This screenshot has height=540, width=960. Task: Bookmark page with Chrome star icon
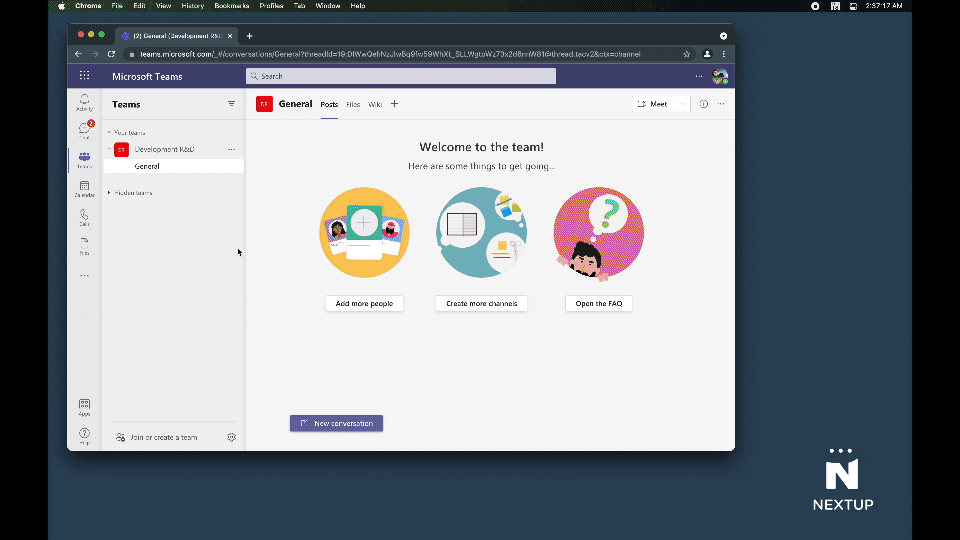(686, 54)
